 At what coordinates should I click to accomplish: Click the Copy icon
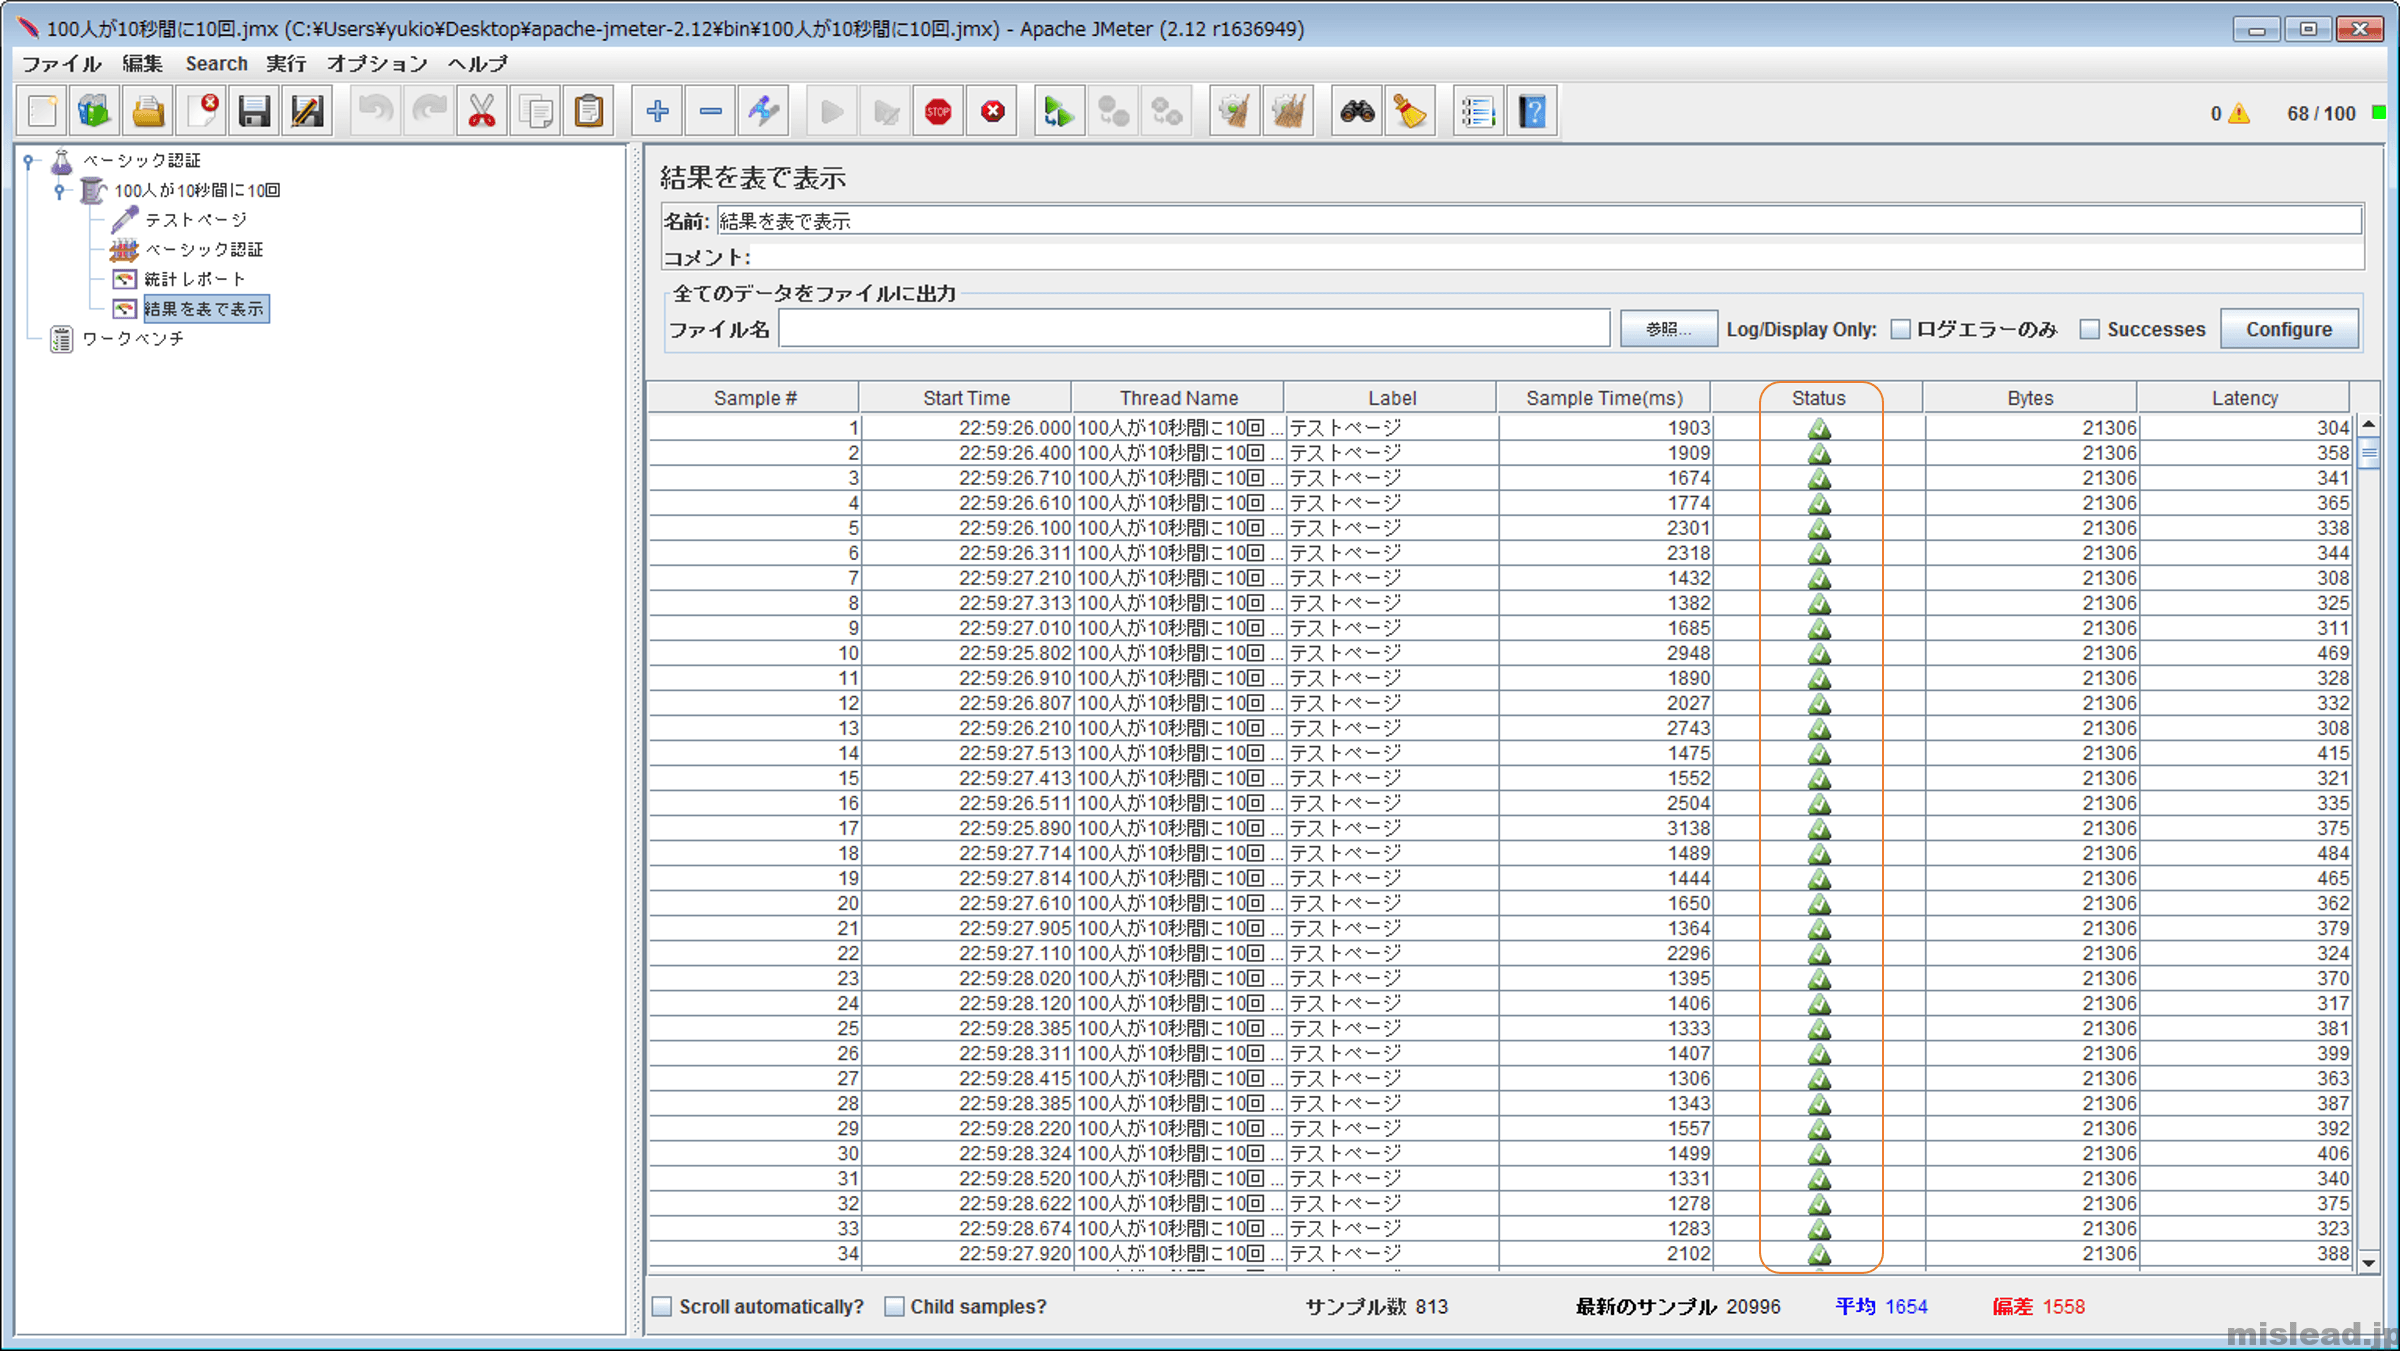536,111
